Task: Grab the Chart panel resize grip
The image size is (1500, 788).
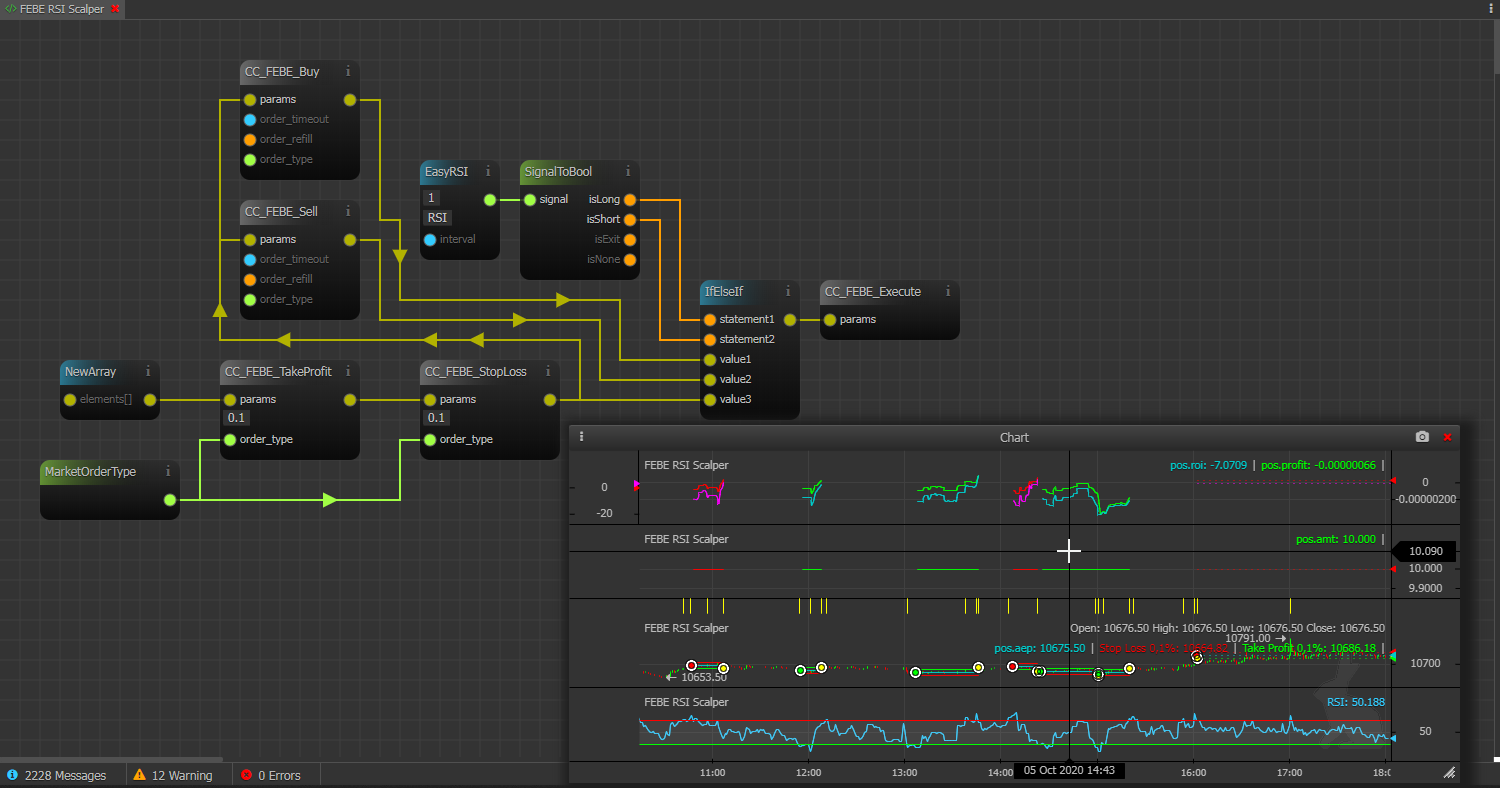Action: point(1449,773)
